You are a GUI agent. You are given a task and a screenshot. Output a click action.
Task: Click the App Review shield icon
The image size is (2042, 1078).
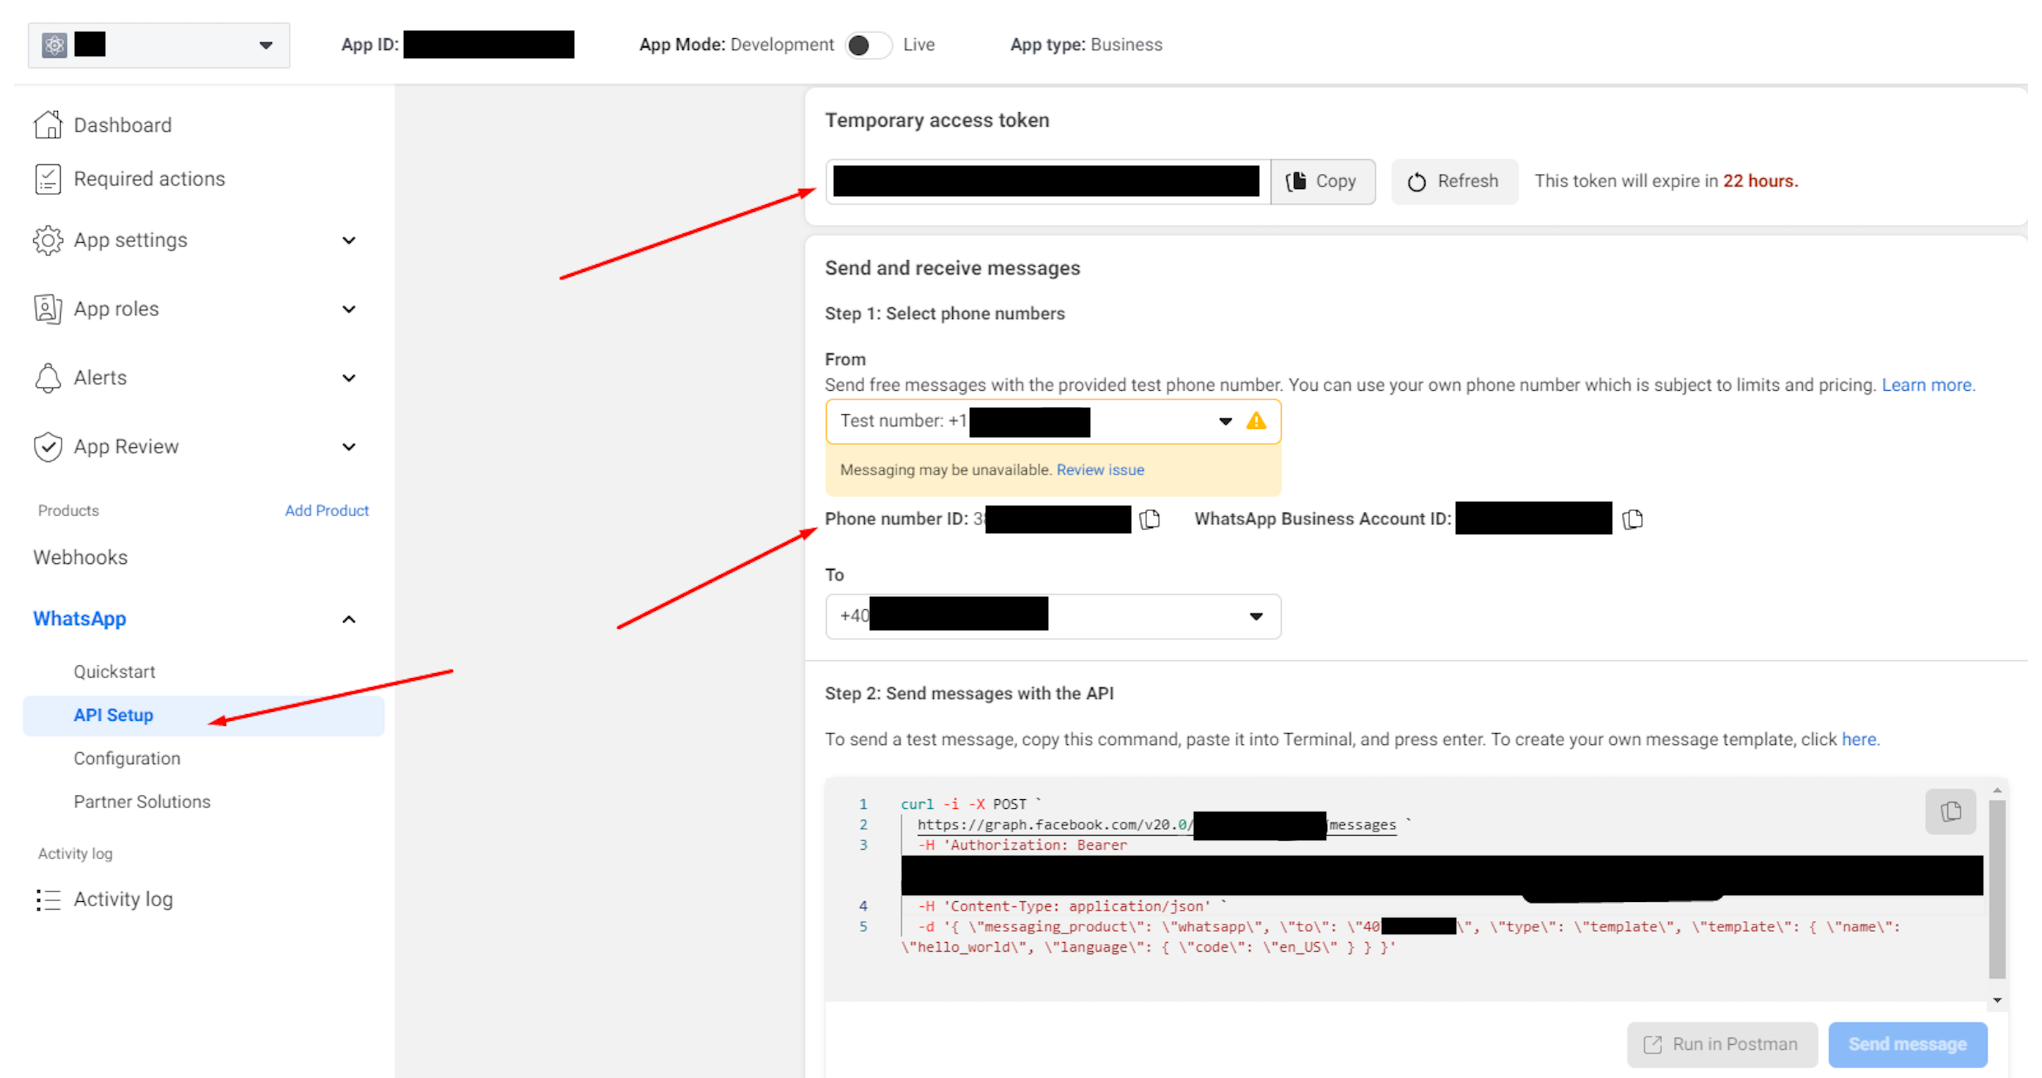coord(47,447)
